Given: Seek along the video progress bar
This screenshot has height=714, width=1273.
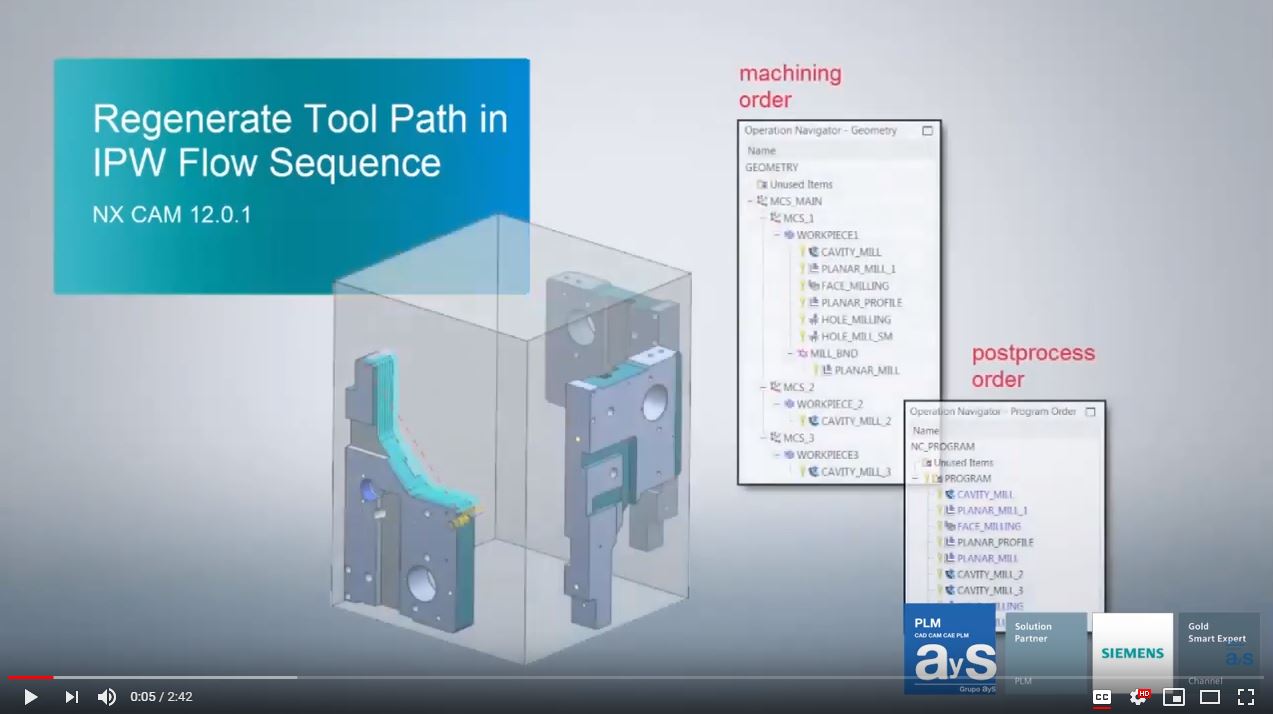Looking at the screenshot, I should [636, 677].
